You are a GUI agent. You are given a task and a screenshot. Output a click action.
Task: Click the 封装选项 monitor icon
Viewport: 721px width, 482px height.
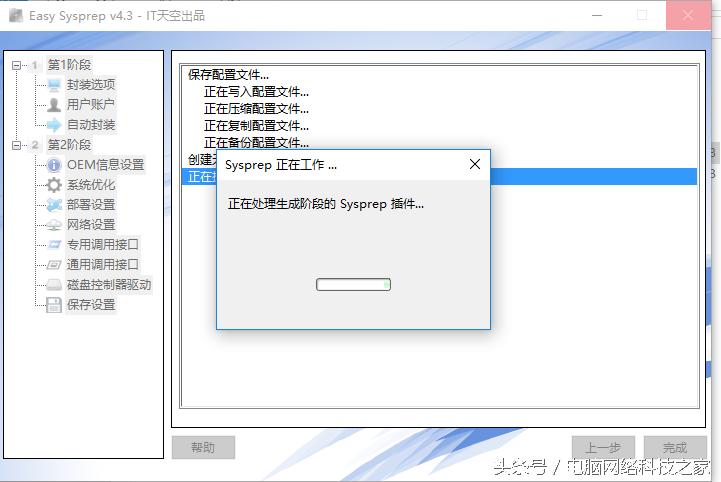[54, 85]
